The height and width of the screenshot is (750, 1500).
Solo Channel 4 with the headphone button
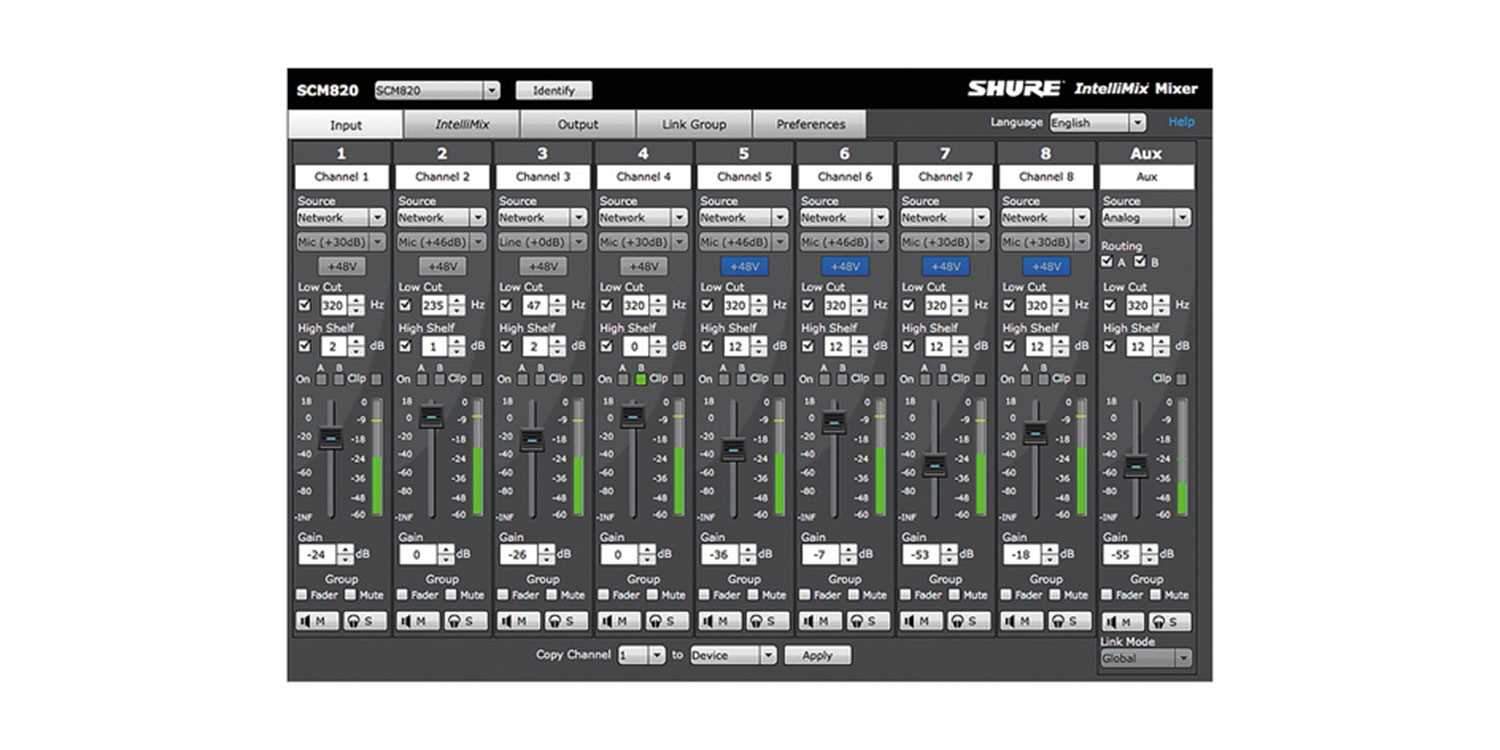click(x=667, y=621)
